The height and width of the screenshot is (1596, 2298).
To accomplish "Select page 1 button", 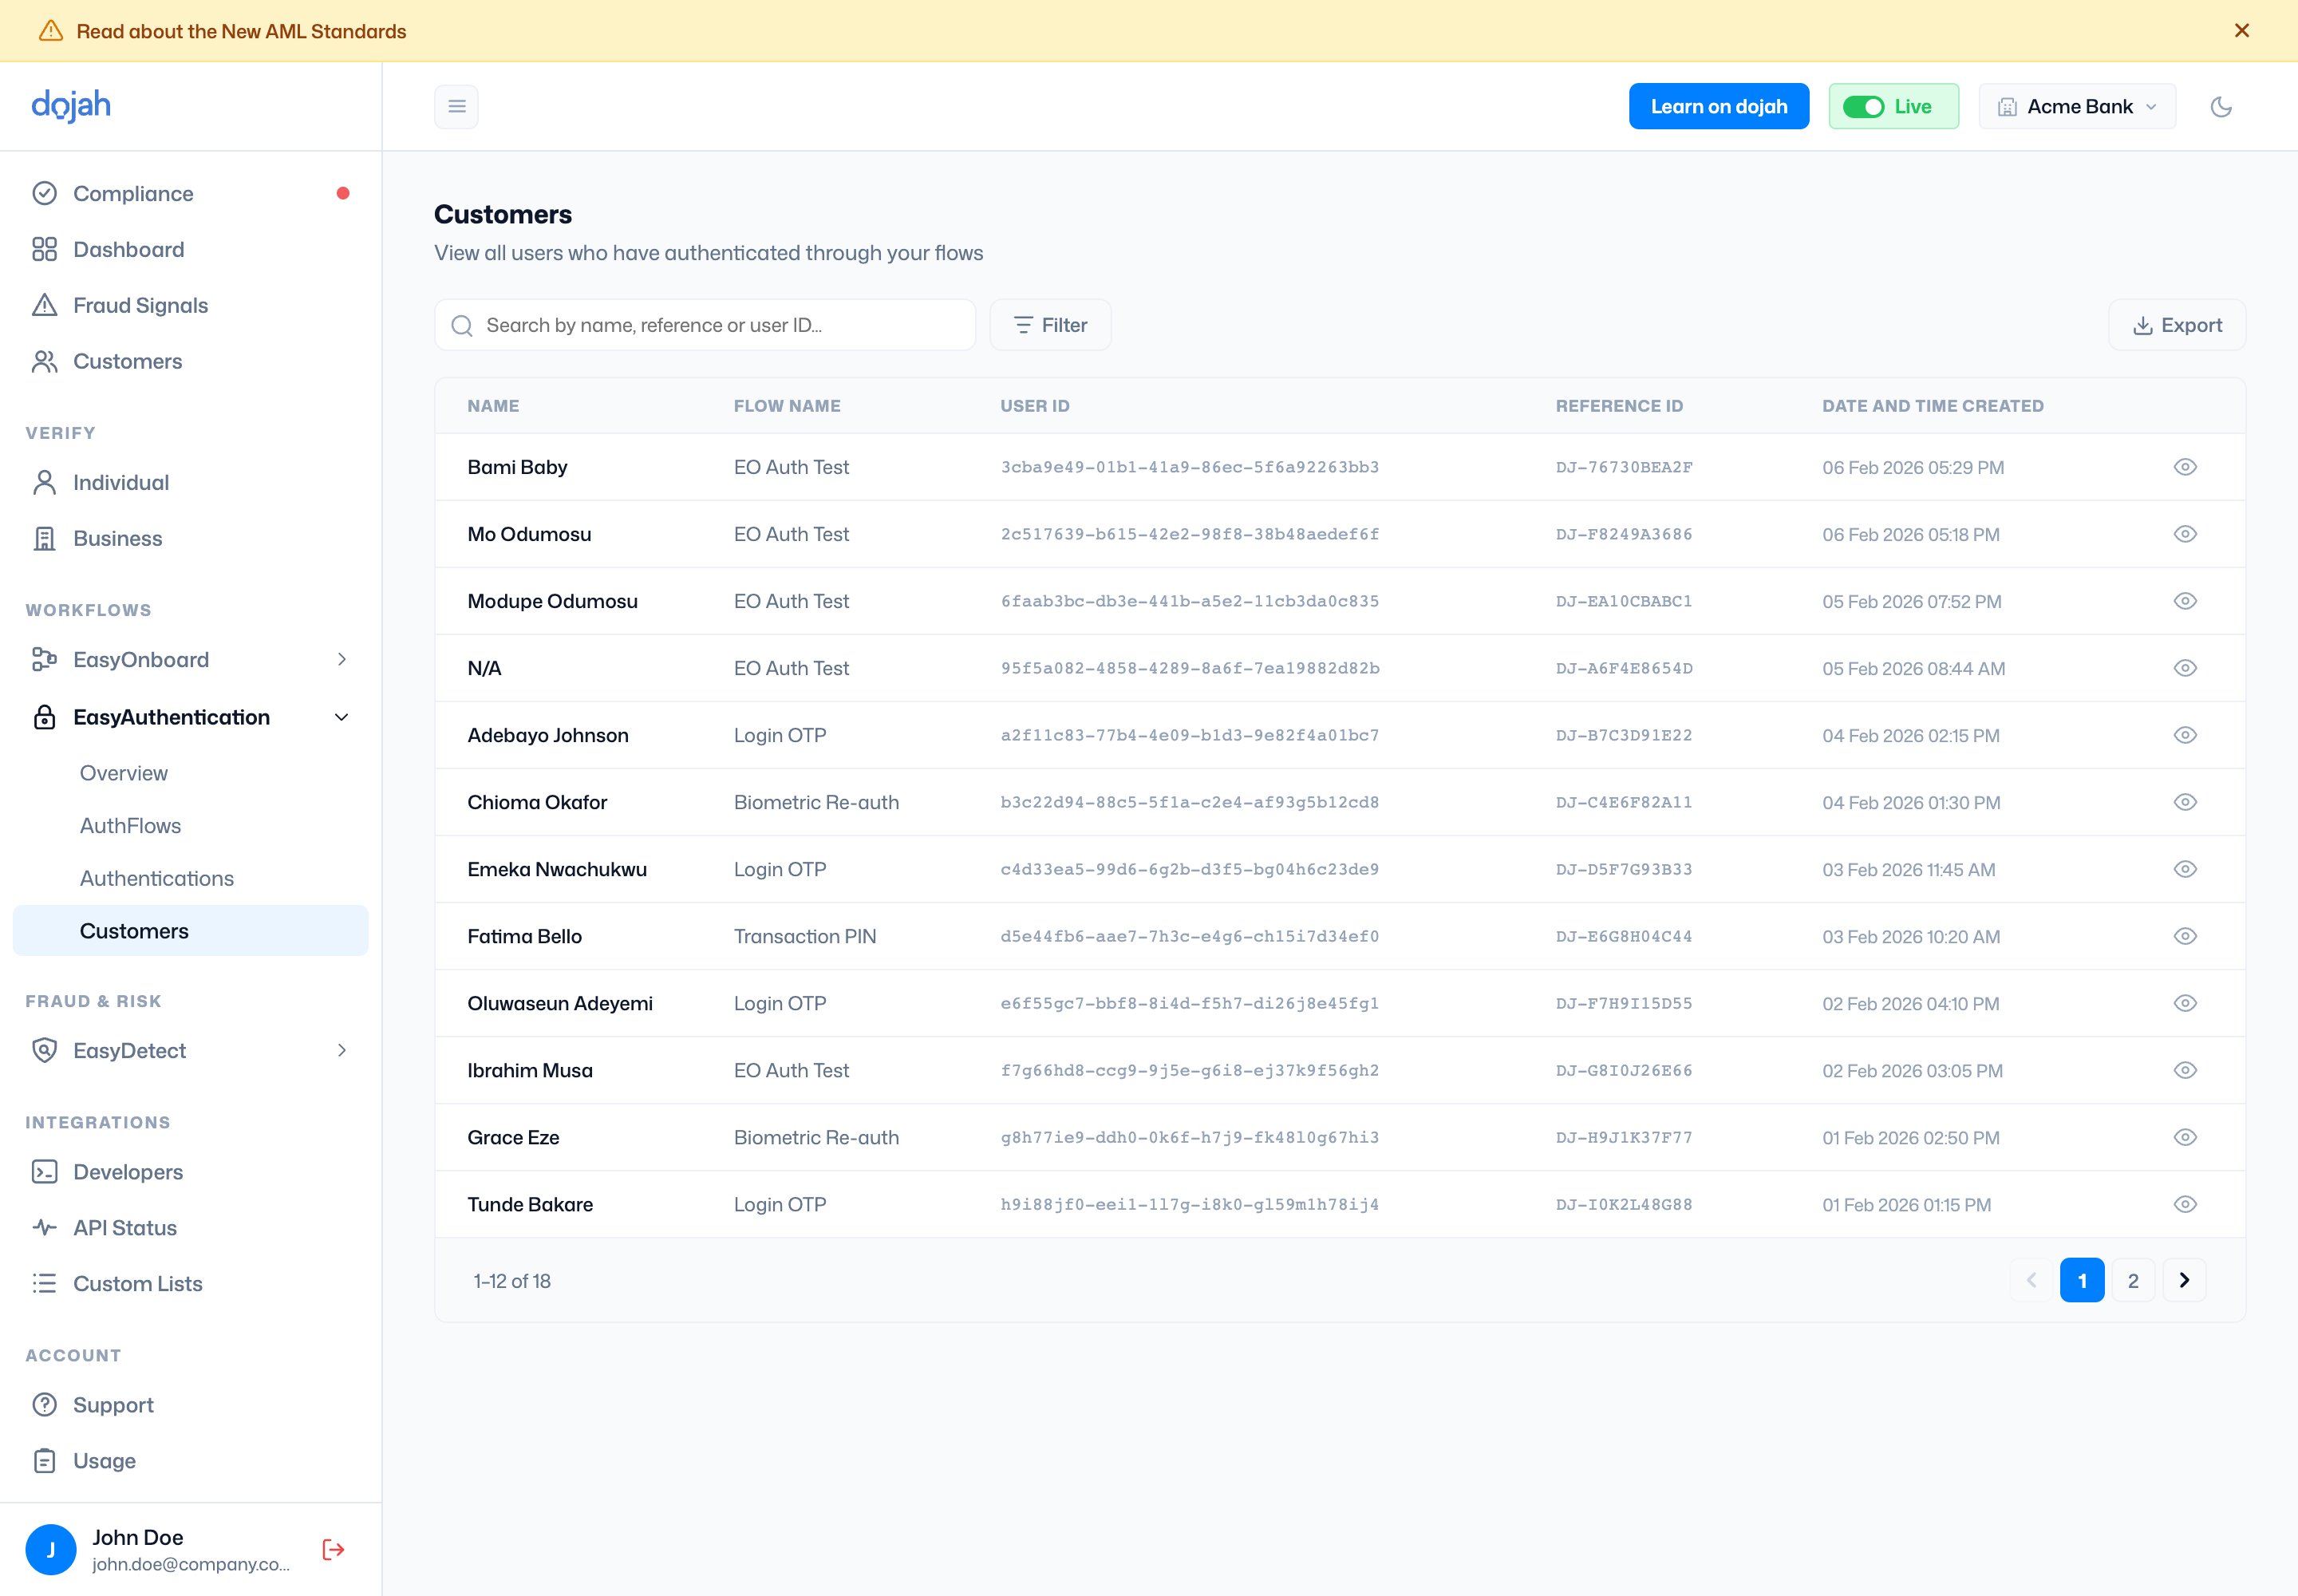I will [x=2082, y=1280].
